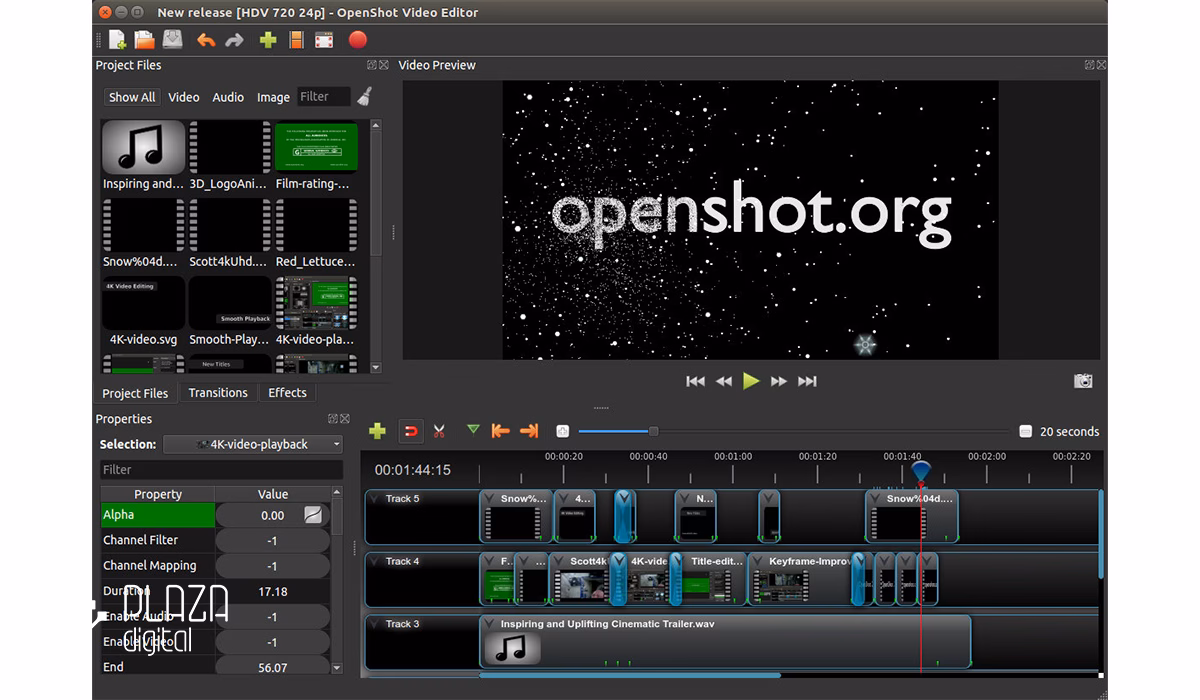Viewport: 1200px width, 700px height.
Task: Zoom out on the timeline with the minus icon
Action: (1025, 431)
